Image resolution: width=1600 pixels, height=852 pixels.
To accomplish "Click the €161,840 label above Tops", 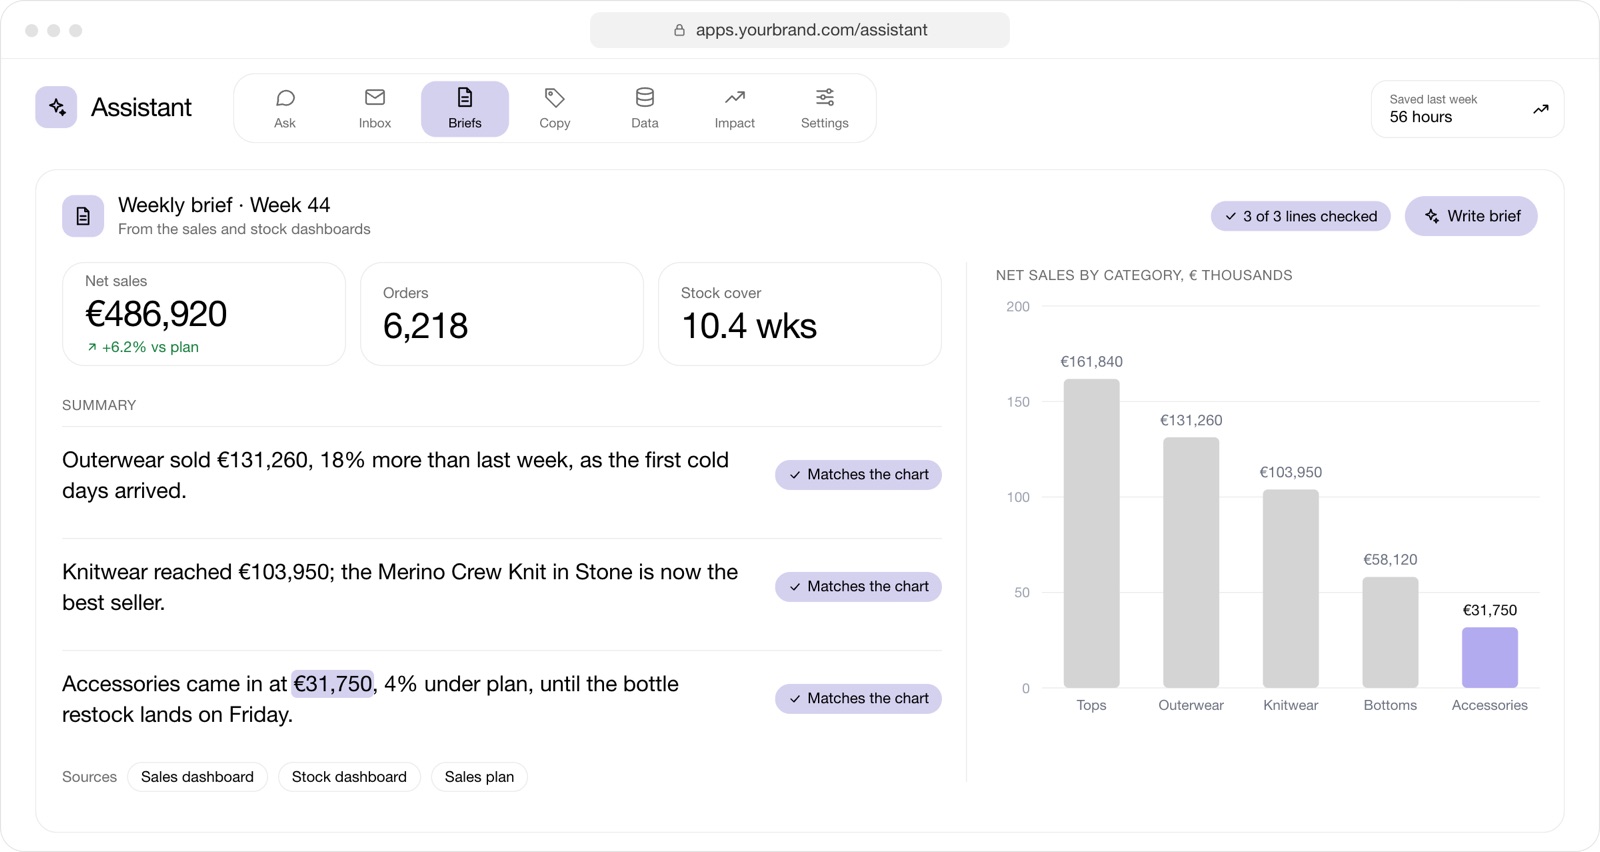I will point(1091,362).
